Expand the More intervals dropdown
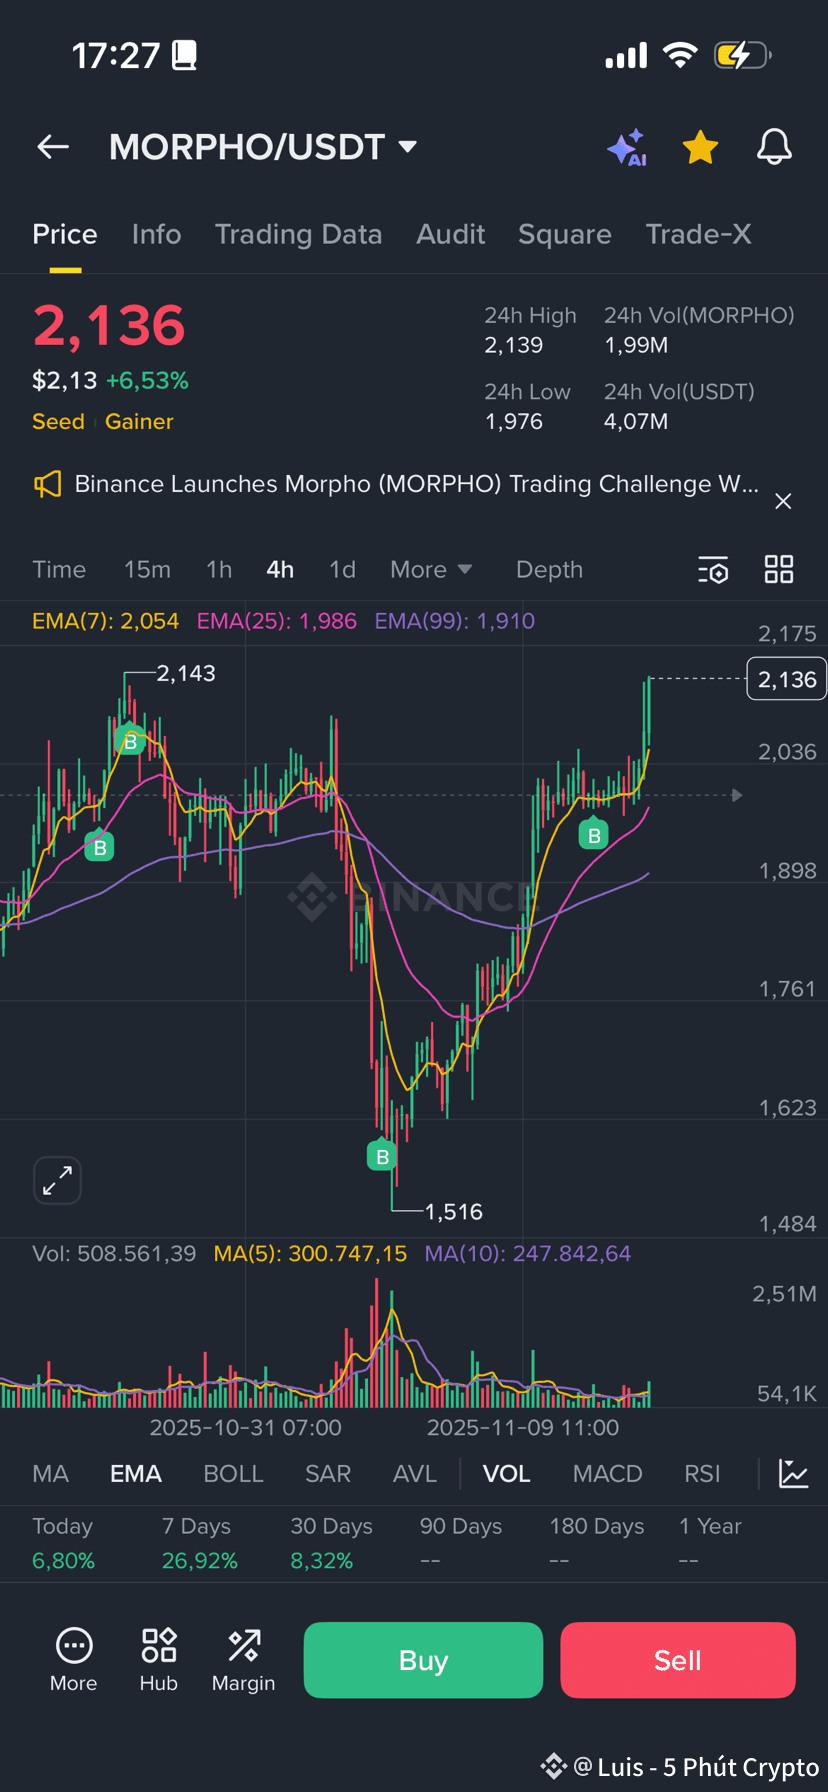Image resolution: width=828 pixels, height=1792 pixels. 430,570
